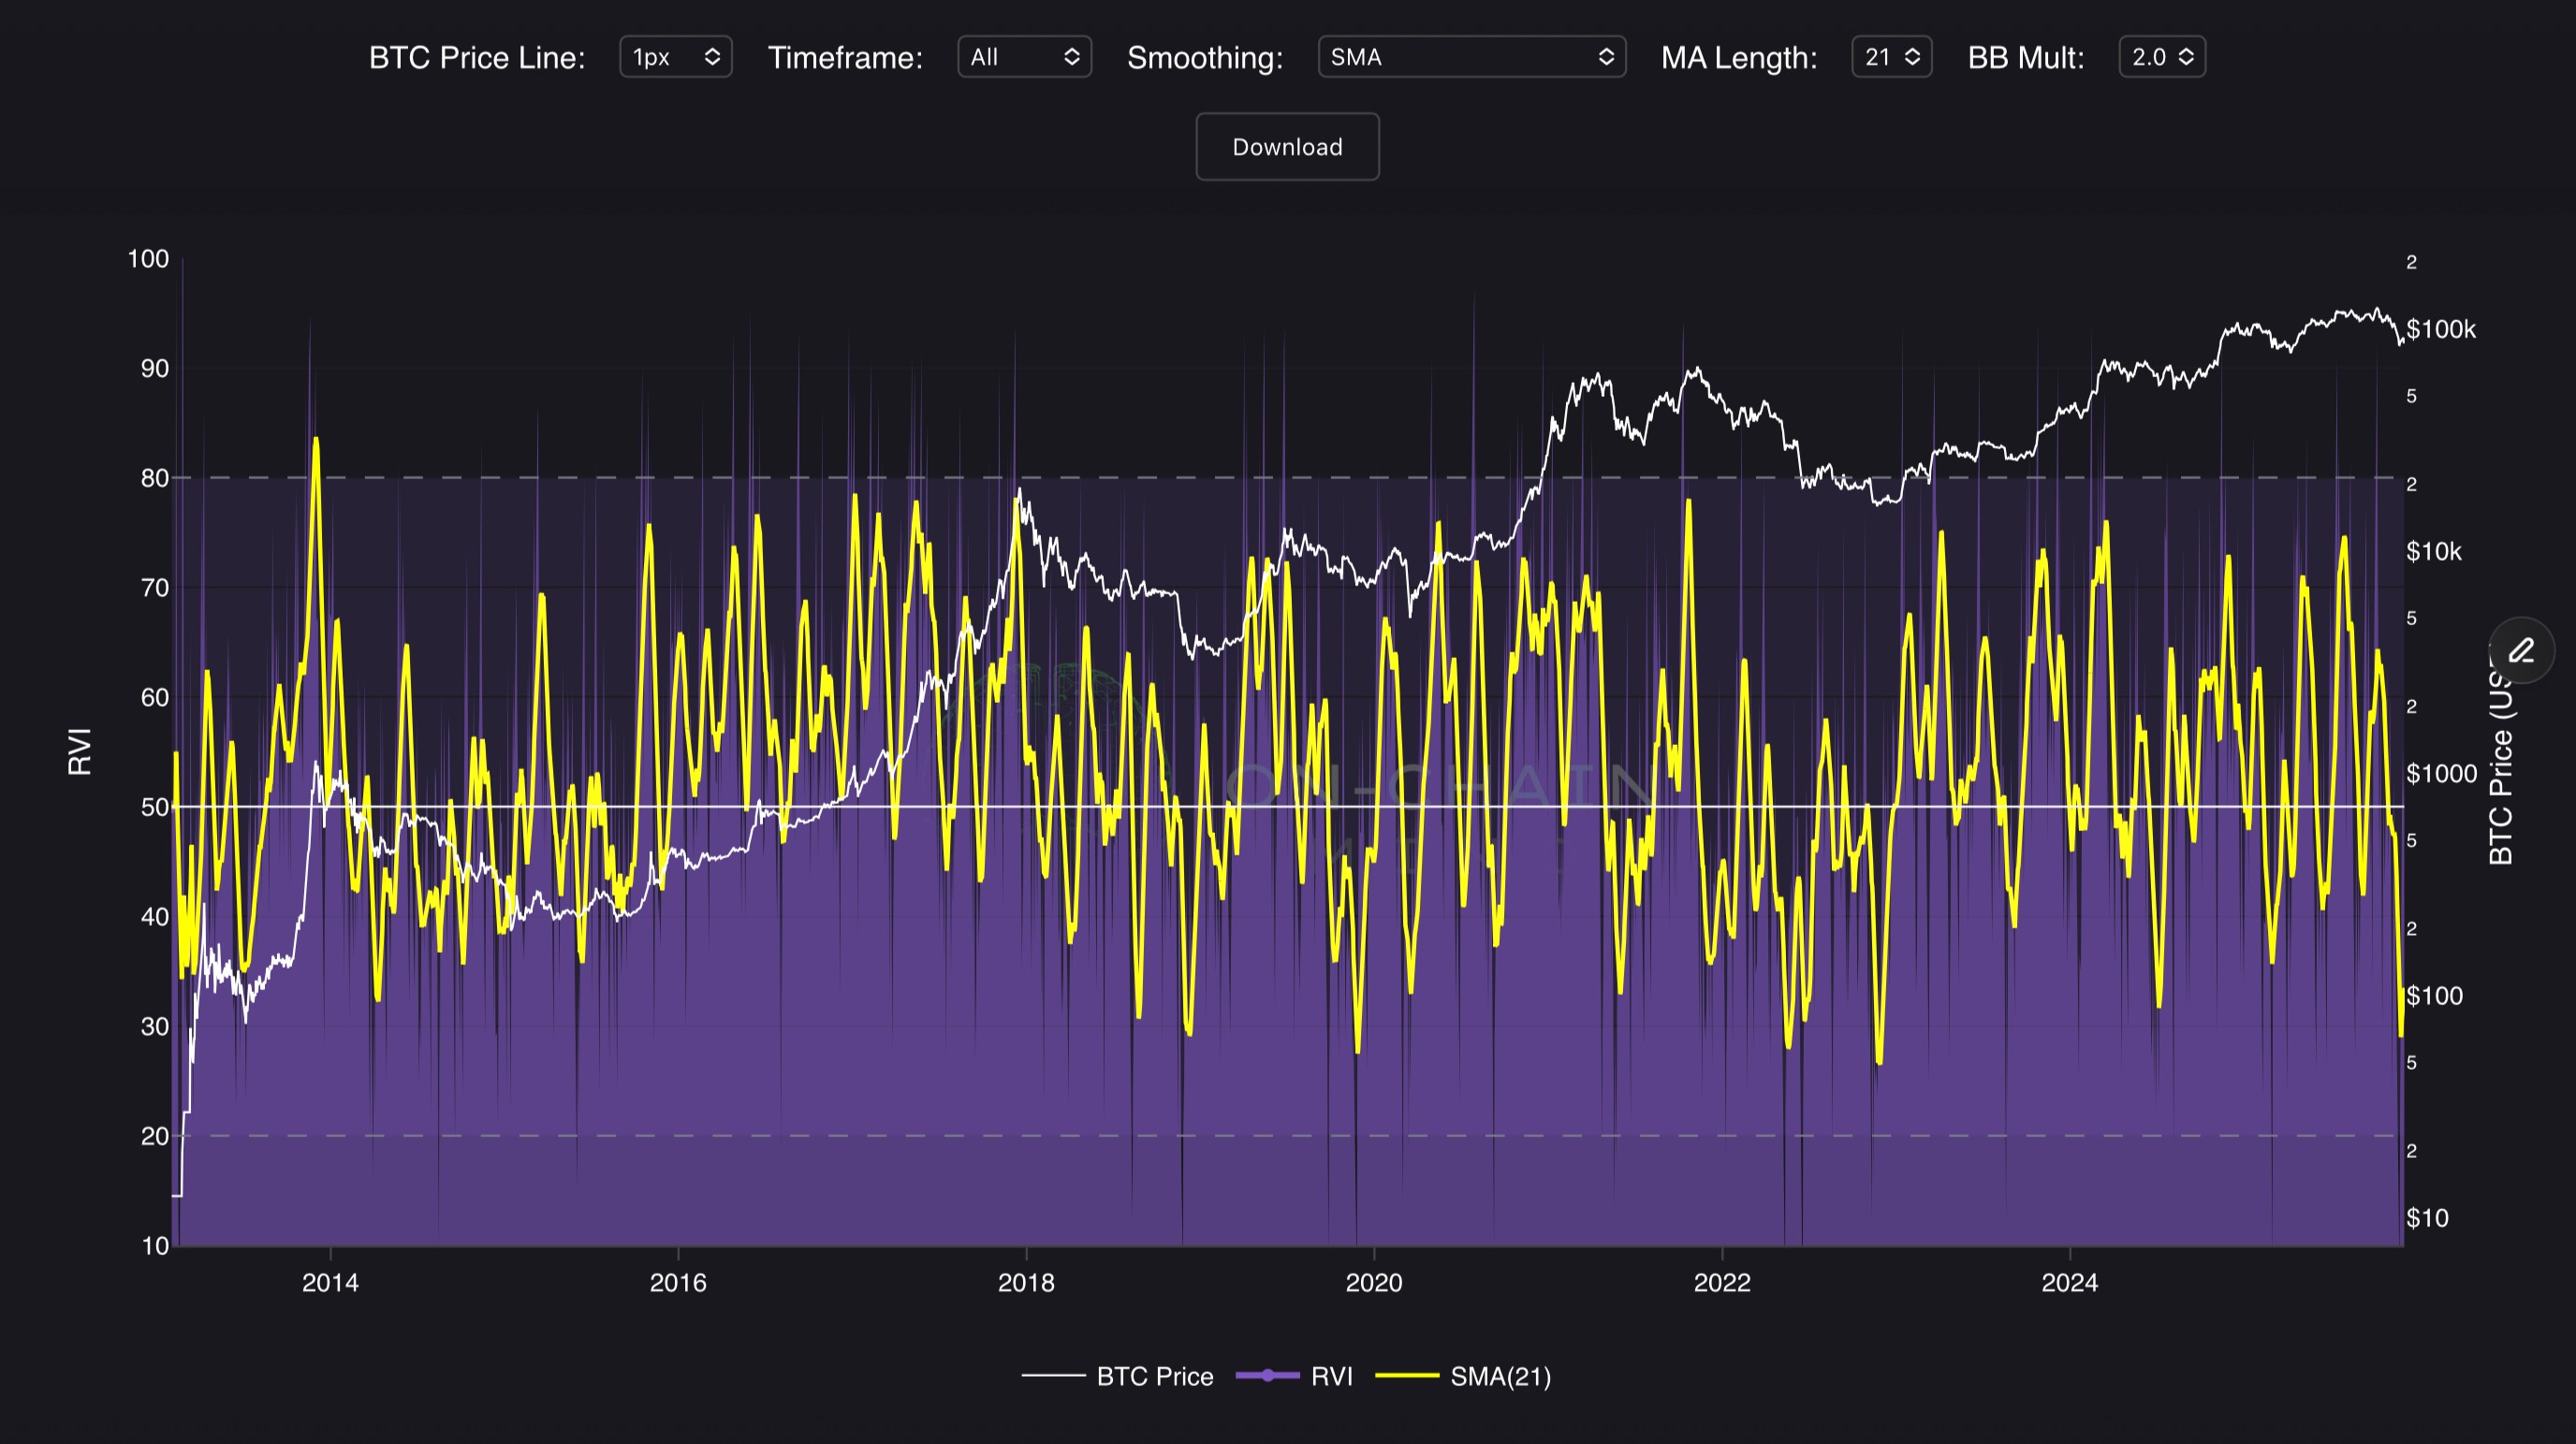
Task: Click the RVI y-axis title
Action: 79,751
